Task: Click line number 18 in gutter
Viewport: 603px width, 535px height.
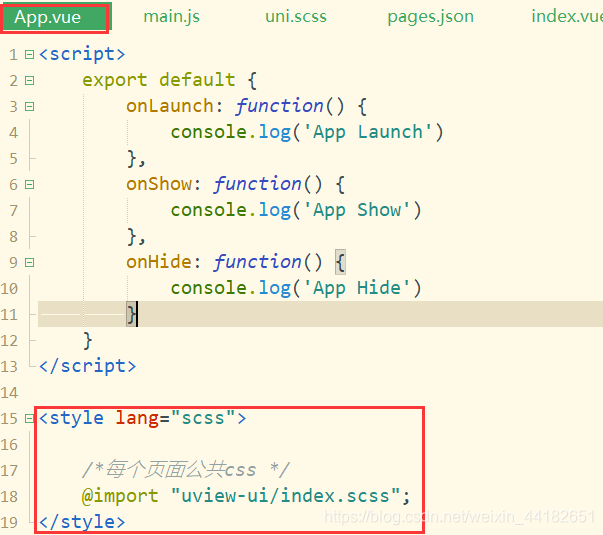Action: 9,497
